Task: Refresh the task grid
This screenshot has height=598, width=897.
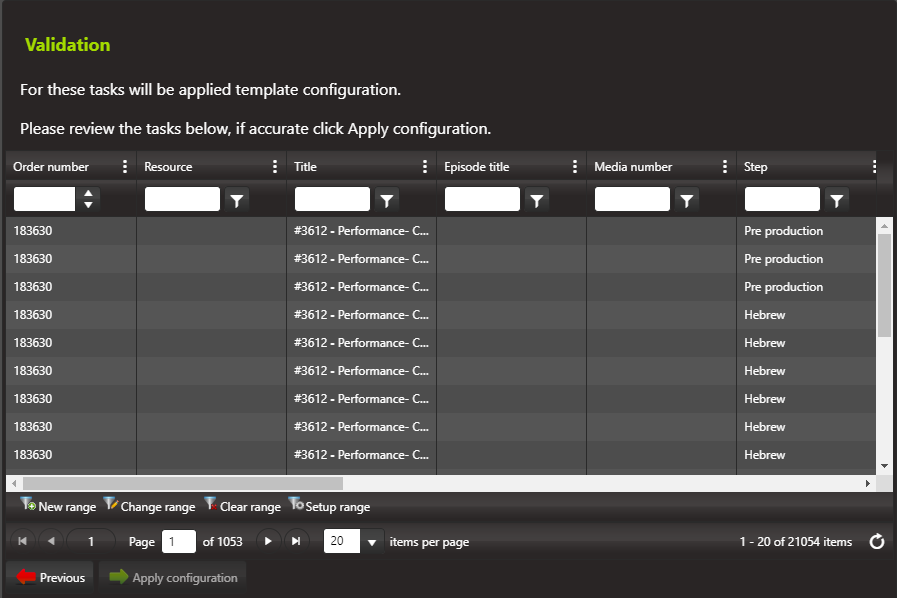Action: [877, 542]
